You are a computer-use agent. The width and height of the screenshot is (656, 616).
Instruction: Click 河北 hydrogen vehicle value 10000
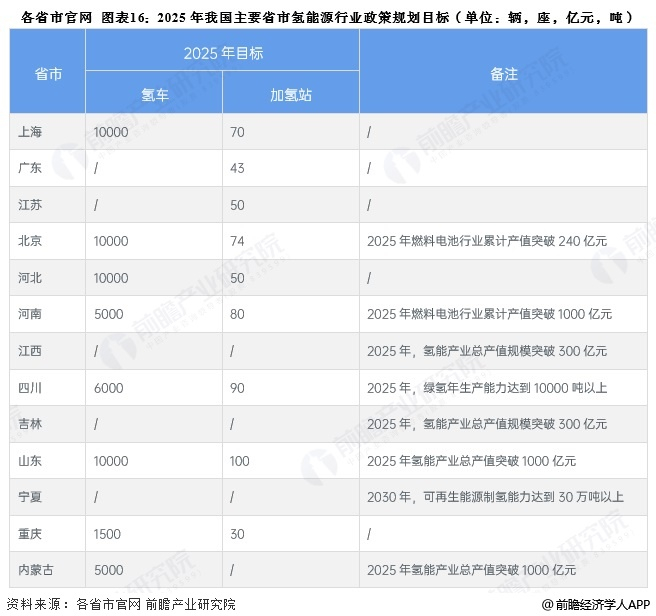111,278
